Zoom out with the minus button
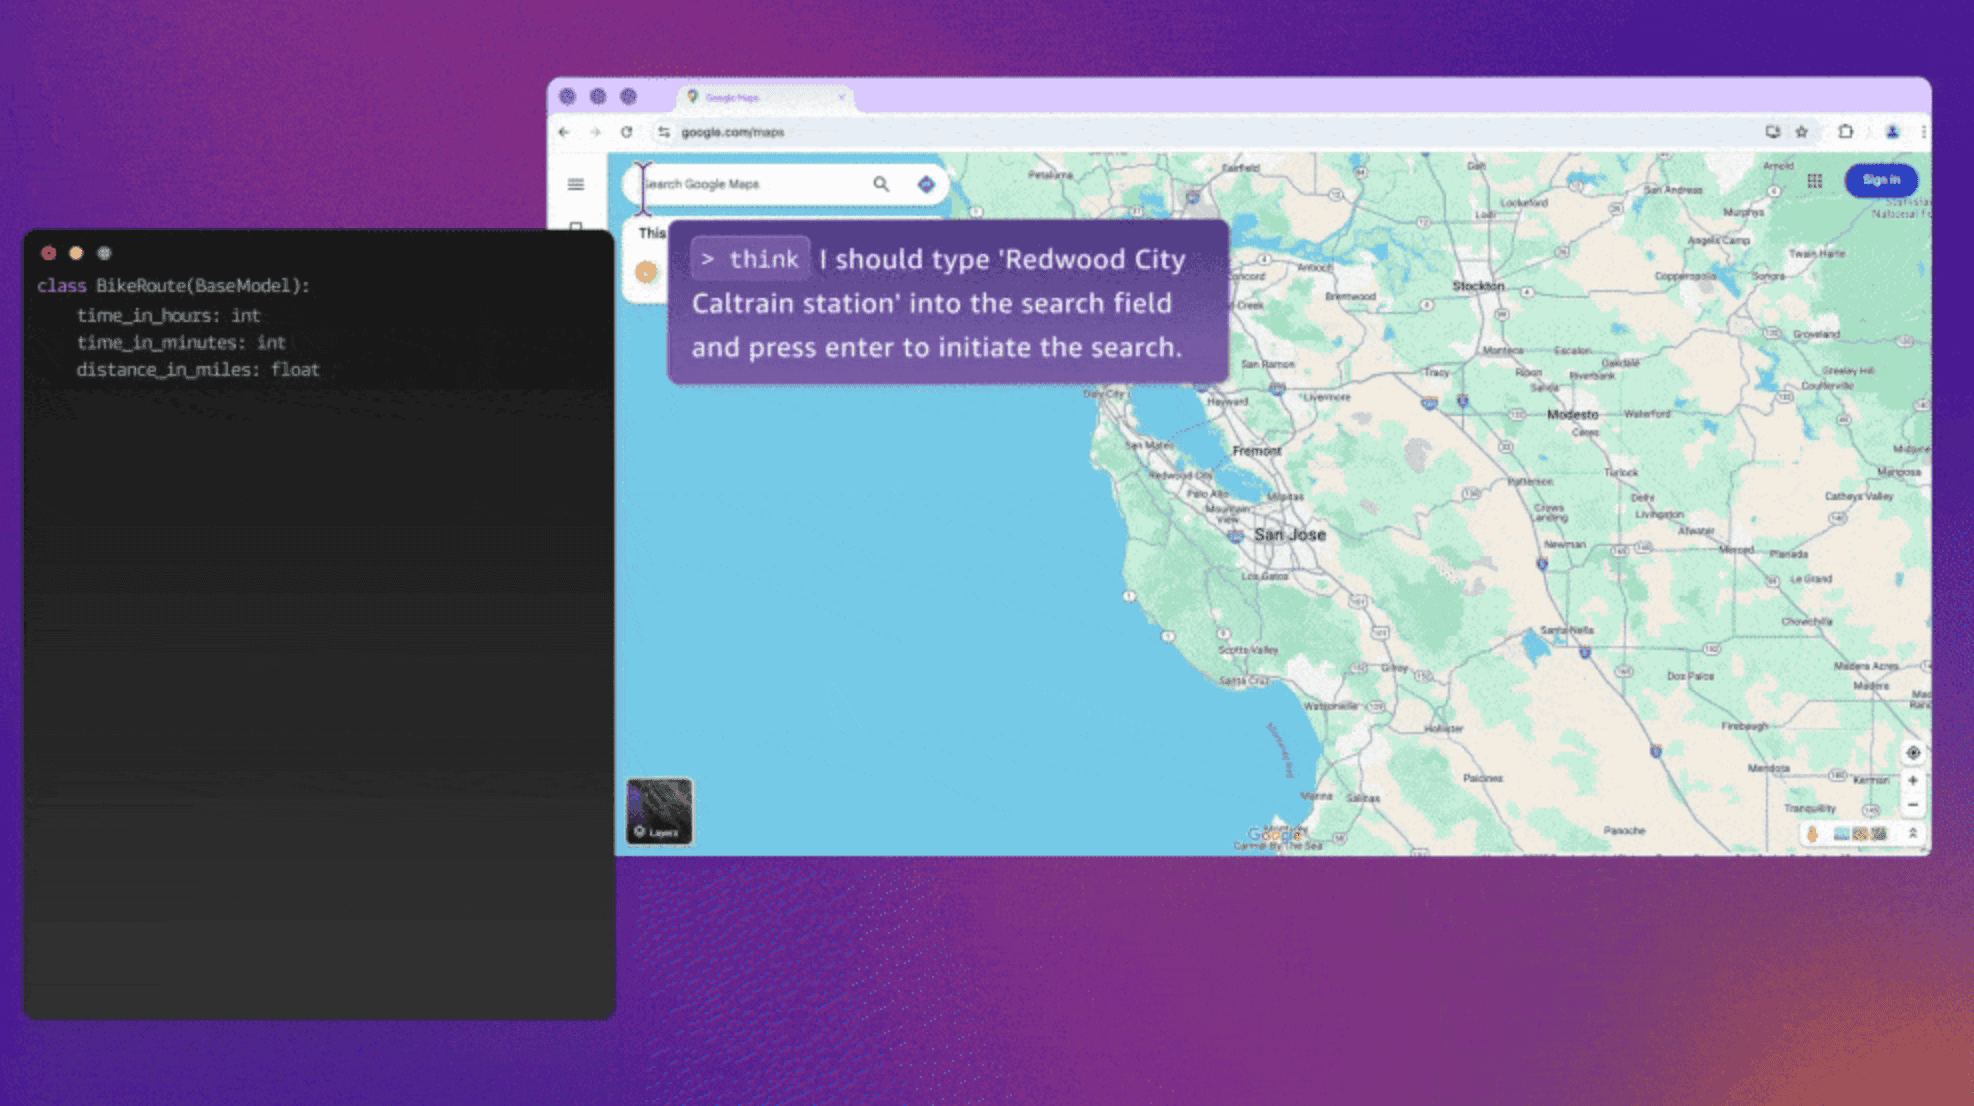 tap(1913, 805)
